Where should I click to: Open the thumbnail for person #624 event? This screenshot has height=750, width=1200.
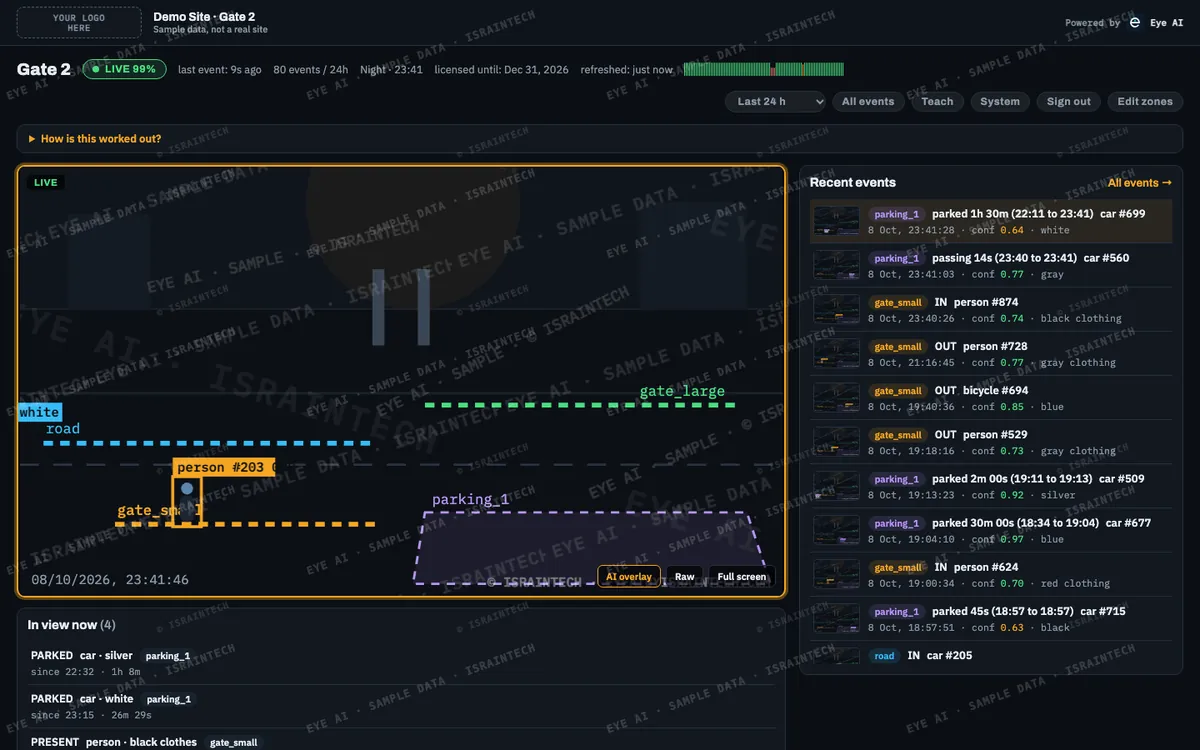click(836, 573)
